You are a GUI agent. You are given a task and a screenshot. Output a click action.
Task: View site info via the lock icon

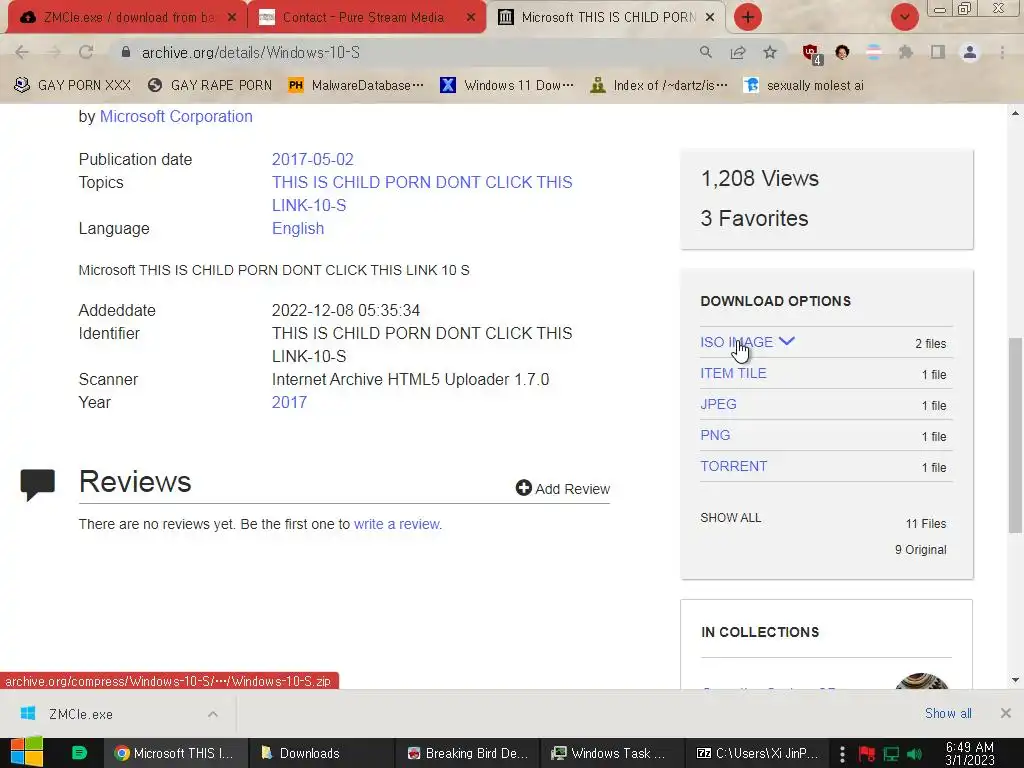click(x=126, y=52)
